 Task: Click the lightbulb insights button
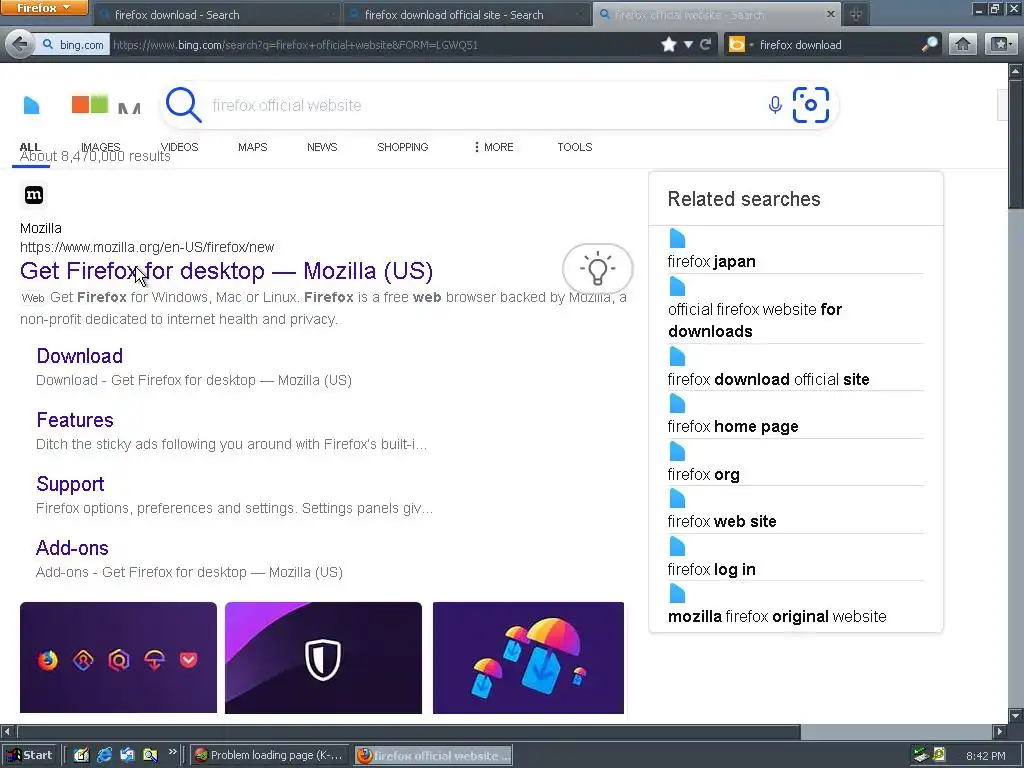(x=598, y=268)
